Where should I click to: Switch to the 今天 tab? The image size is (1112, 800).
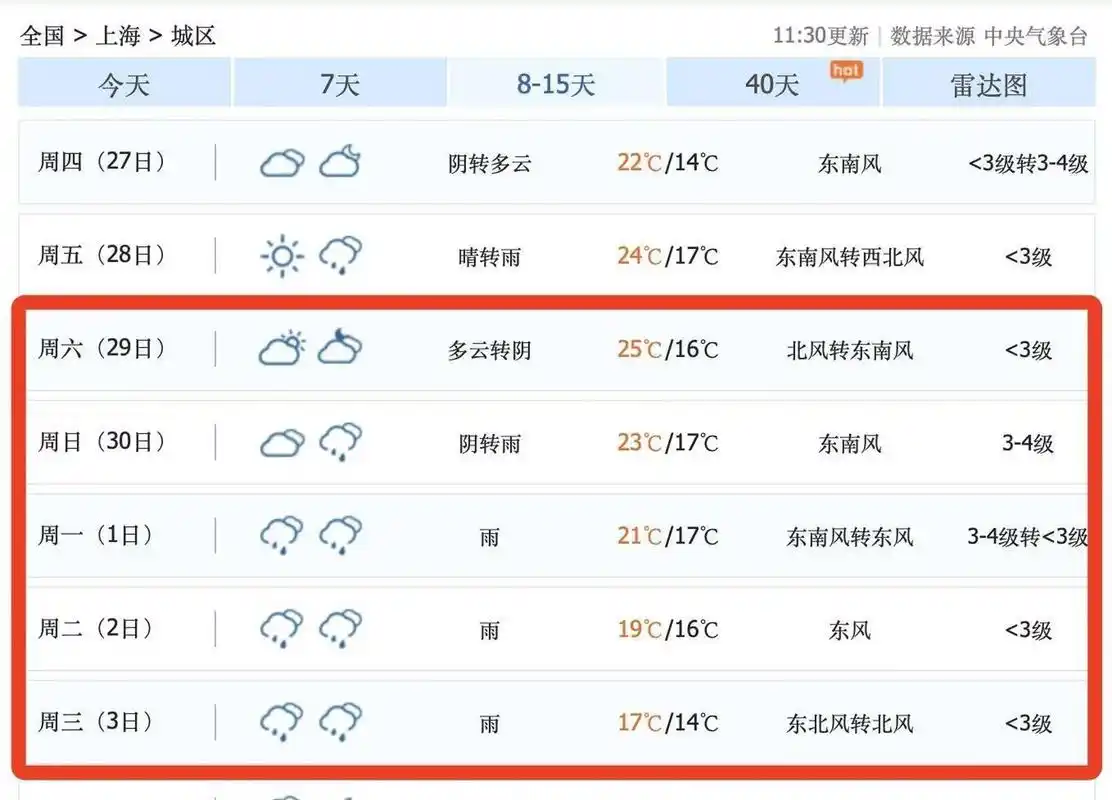(x=122, y=85)
